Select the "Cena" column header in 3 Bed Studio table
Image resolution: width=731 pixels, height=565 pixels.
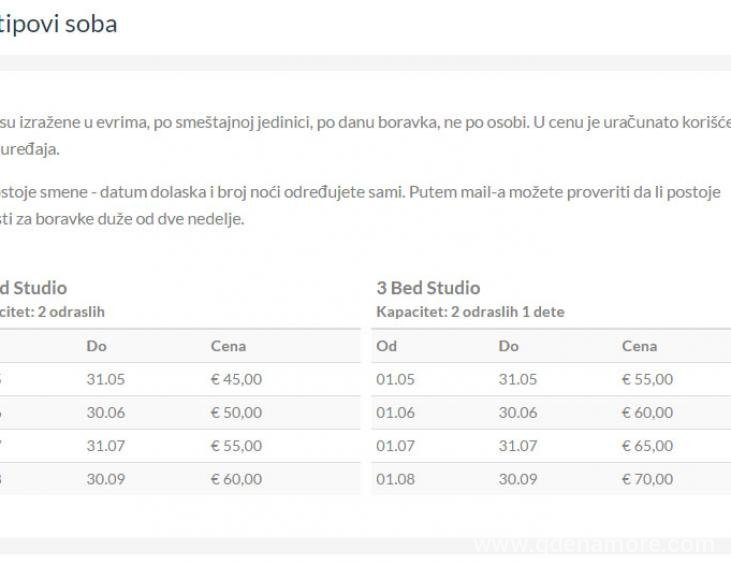click(x=639, y=346)
